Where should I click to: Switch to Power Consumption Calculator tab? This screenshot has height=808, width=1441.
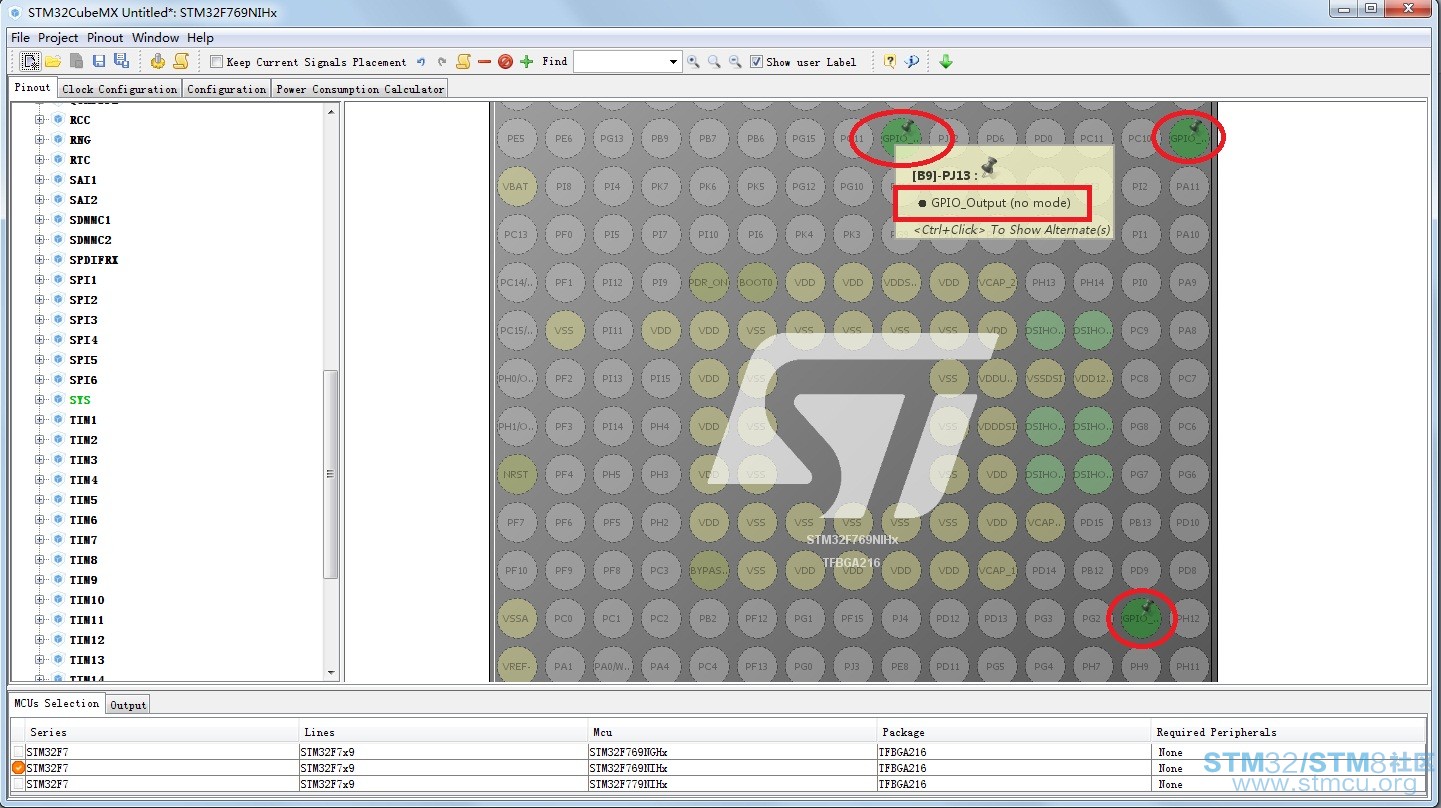(360, 89)
